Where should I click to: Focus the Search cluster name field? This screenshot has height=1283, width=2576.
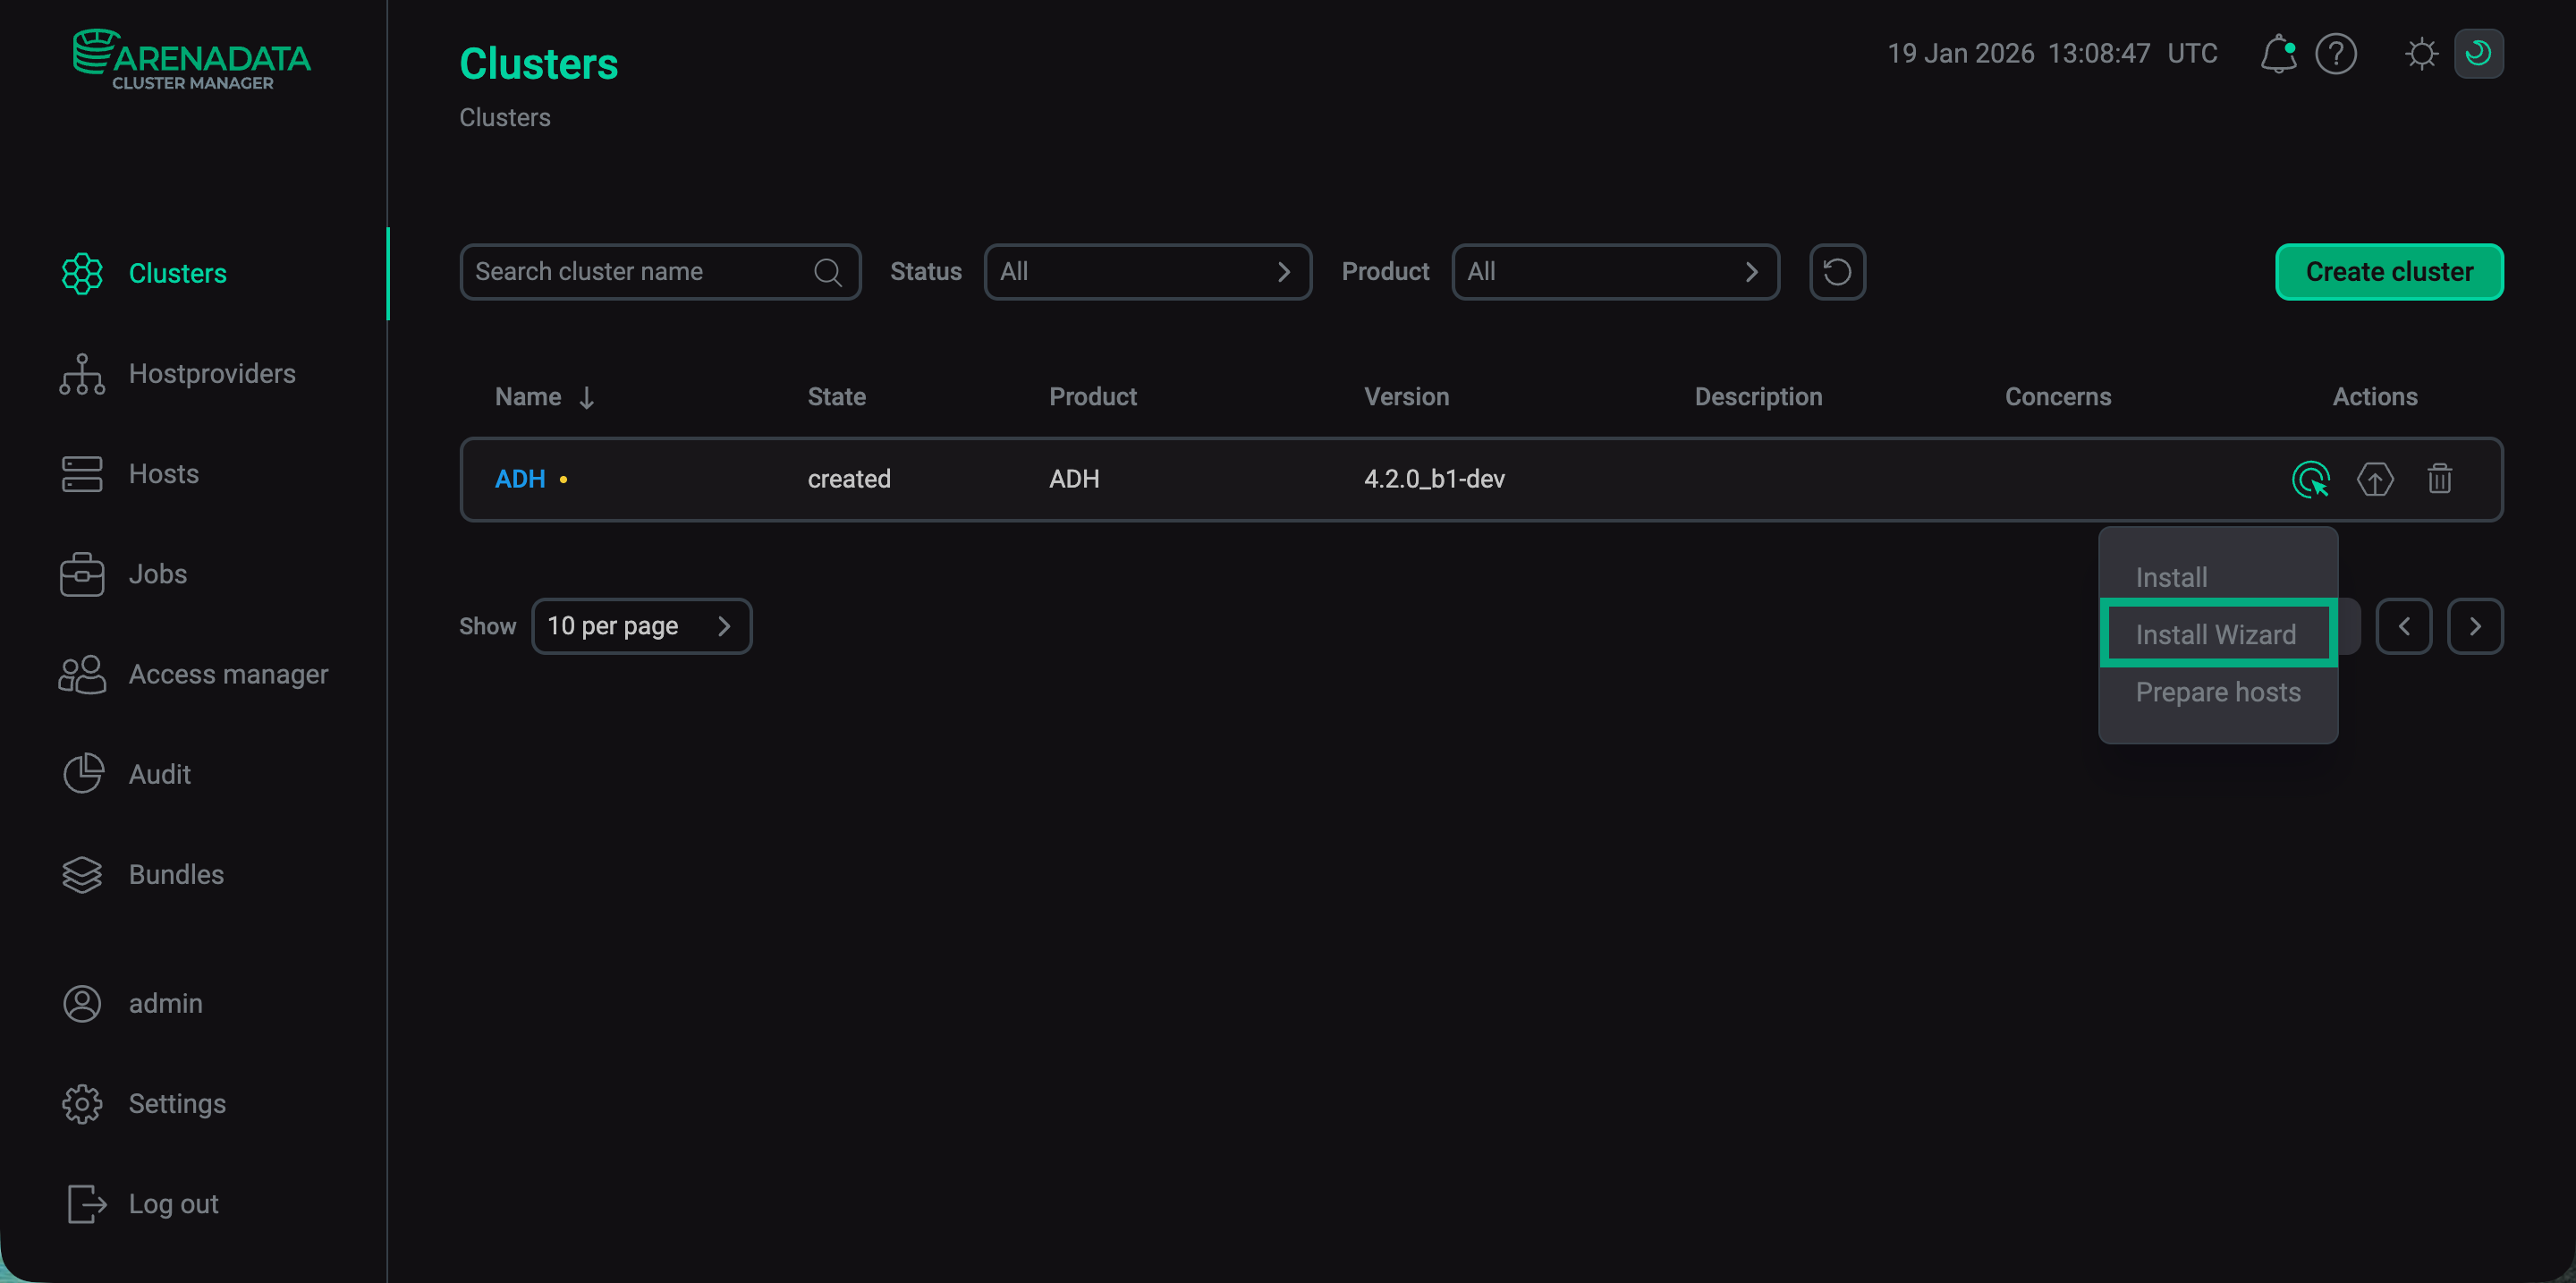tap(640, 272)
